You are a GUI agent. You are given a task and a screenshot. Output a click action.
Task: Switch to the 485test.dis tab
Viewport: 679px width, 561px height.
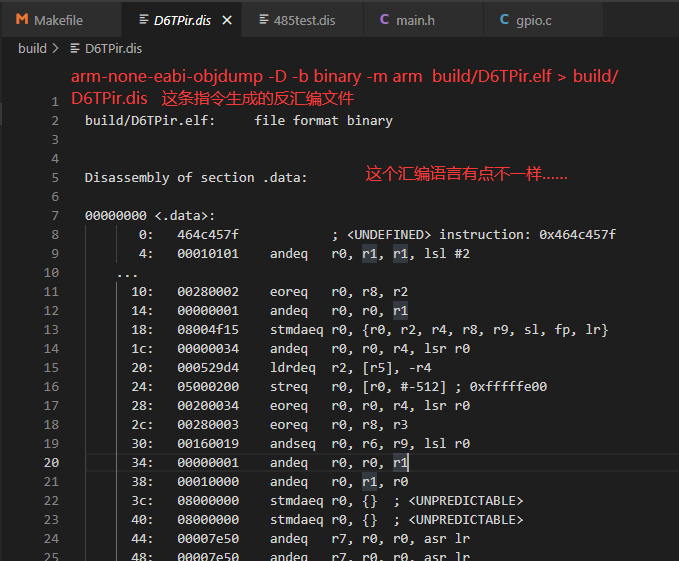click(x=303, y=20)
